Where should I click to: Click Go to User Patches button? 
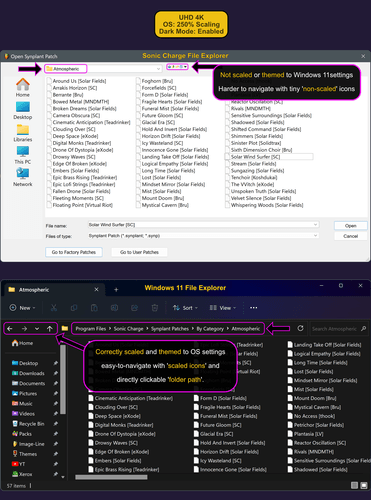139,252
